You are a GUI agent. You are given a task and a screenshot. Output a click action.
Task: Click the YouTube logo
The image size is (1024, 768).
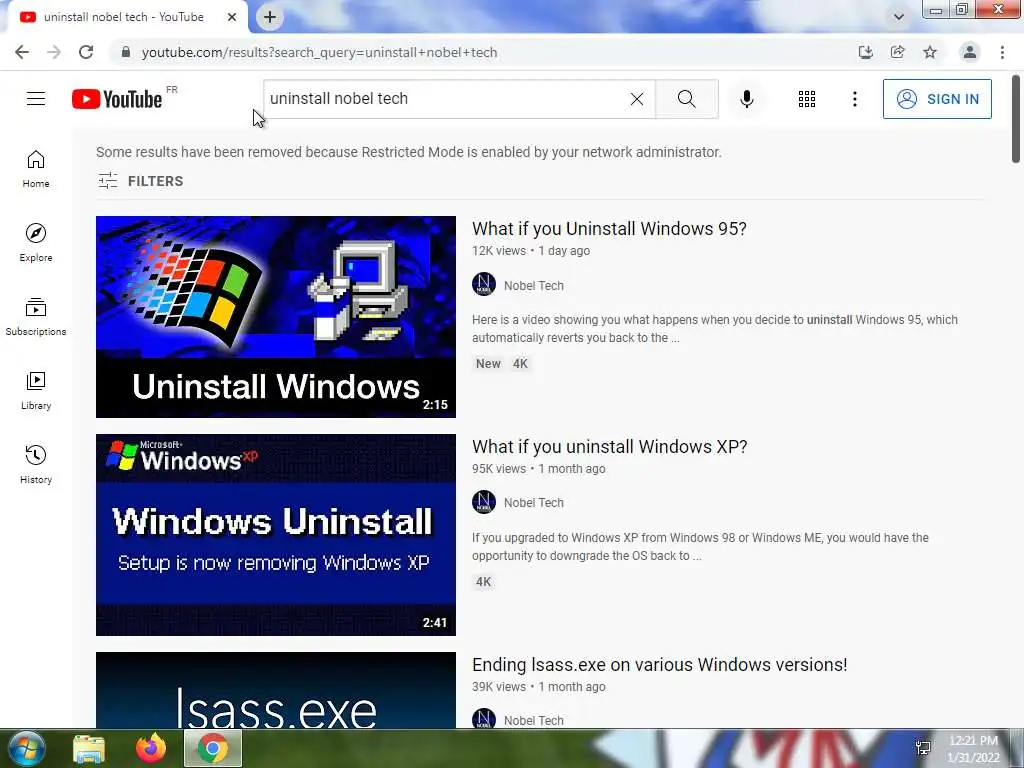click(x=118, y=99)
